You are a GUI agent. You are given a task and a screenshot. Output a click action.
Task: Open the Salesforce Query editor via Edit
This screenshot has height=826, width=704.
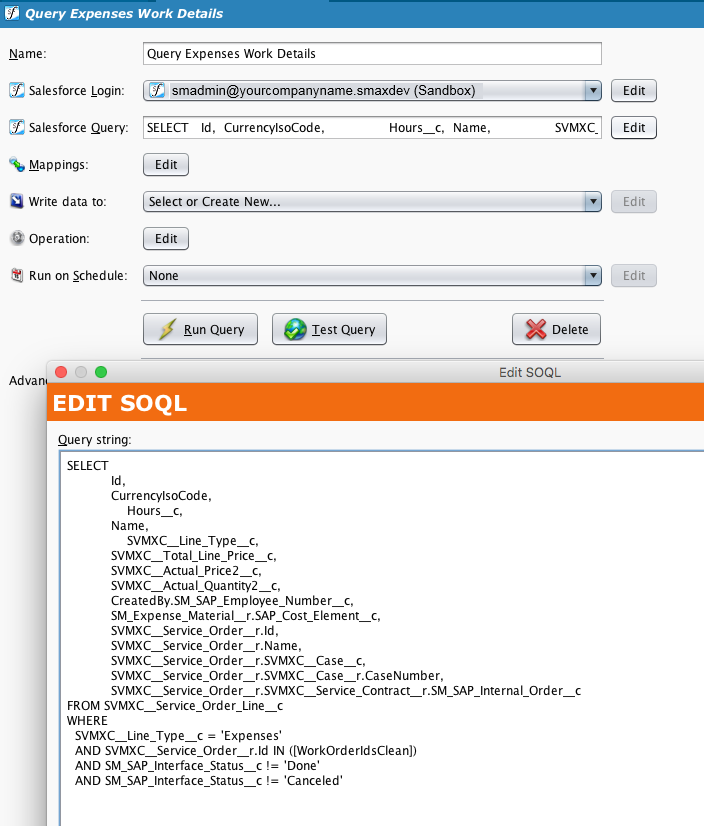tap(634, 128)
